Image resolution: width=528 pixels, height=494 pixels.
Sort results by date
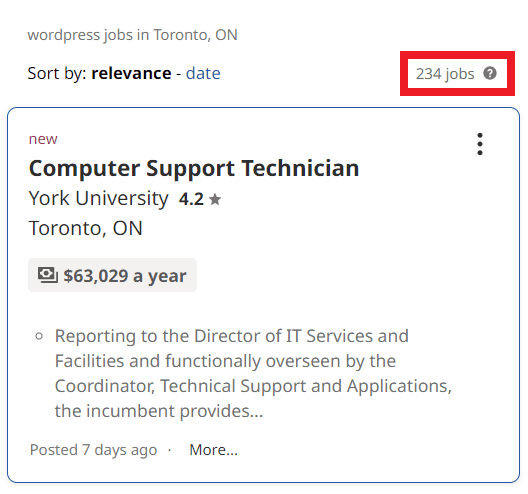(203, 73)
